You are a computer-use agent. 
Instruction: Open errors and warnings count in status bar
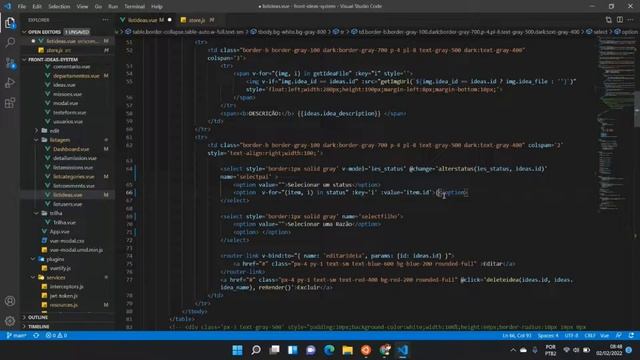point(56,336)
